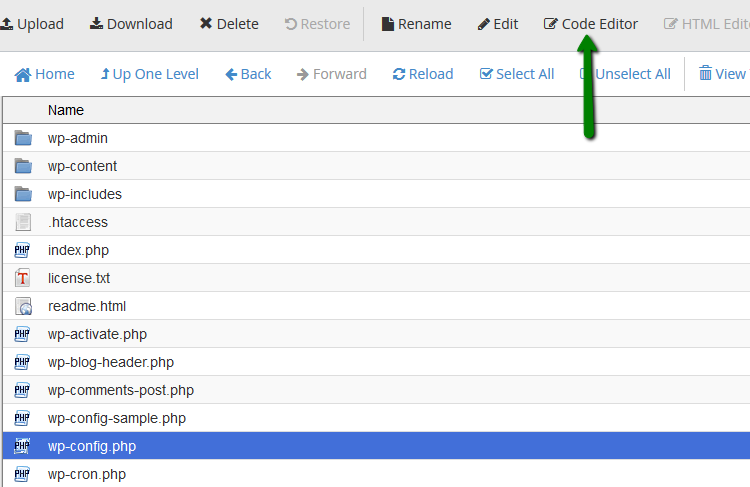Image resolution: width=750 pixels, height=487 pixels.
Task: Select the readme.html file icon
Action: pyautogui.click(x=23, y=306)
